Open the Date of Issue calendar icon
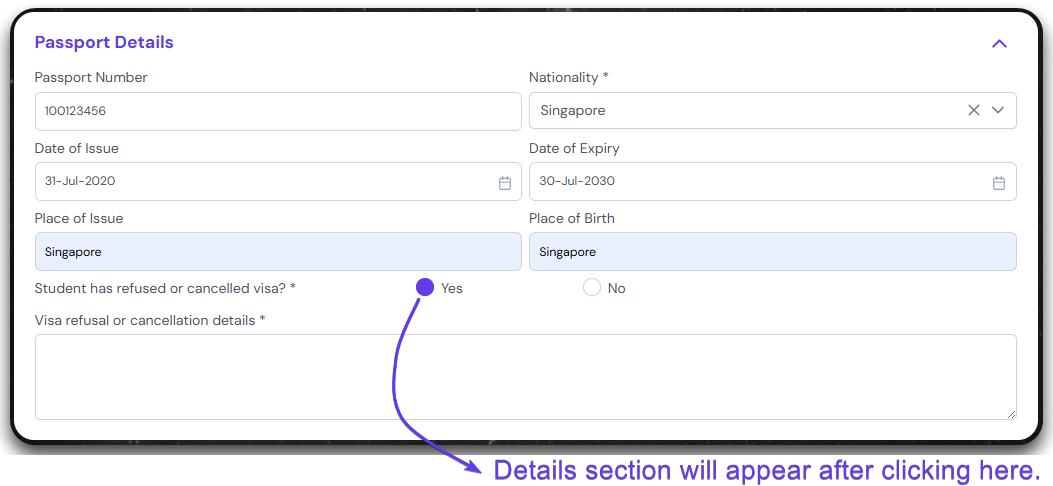Image resolution: width=1053 pixels, height=486 pixels. point(505,183)
